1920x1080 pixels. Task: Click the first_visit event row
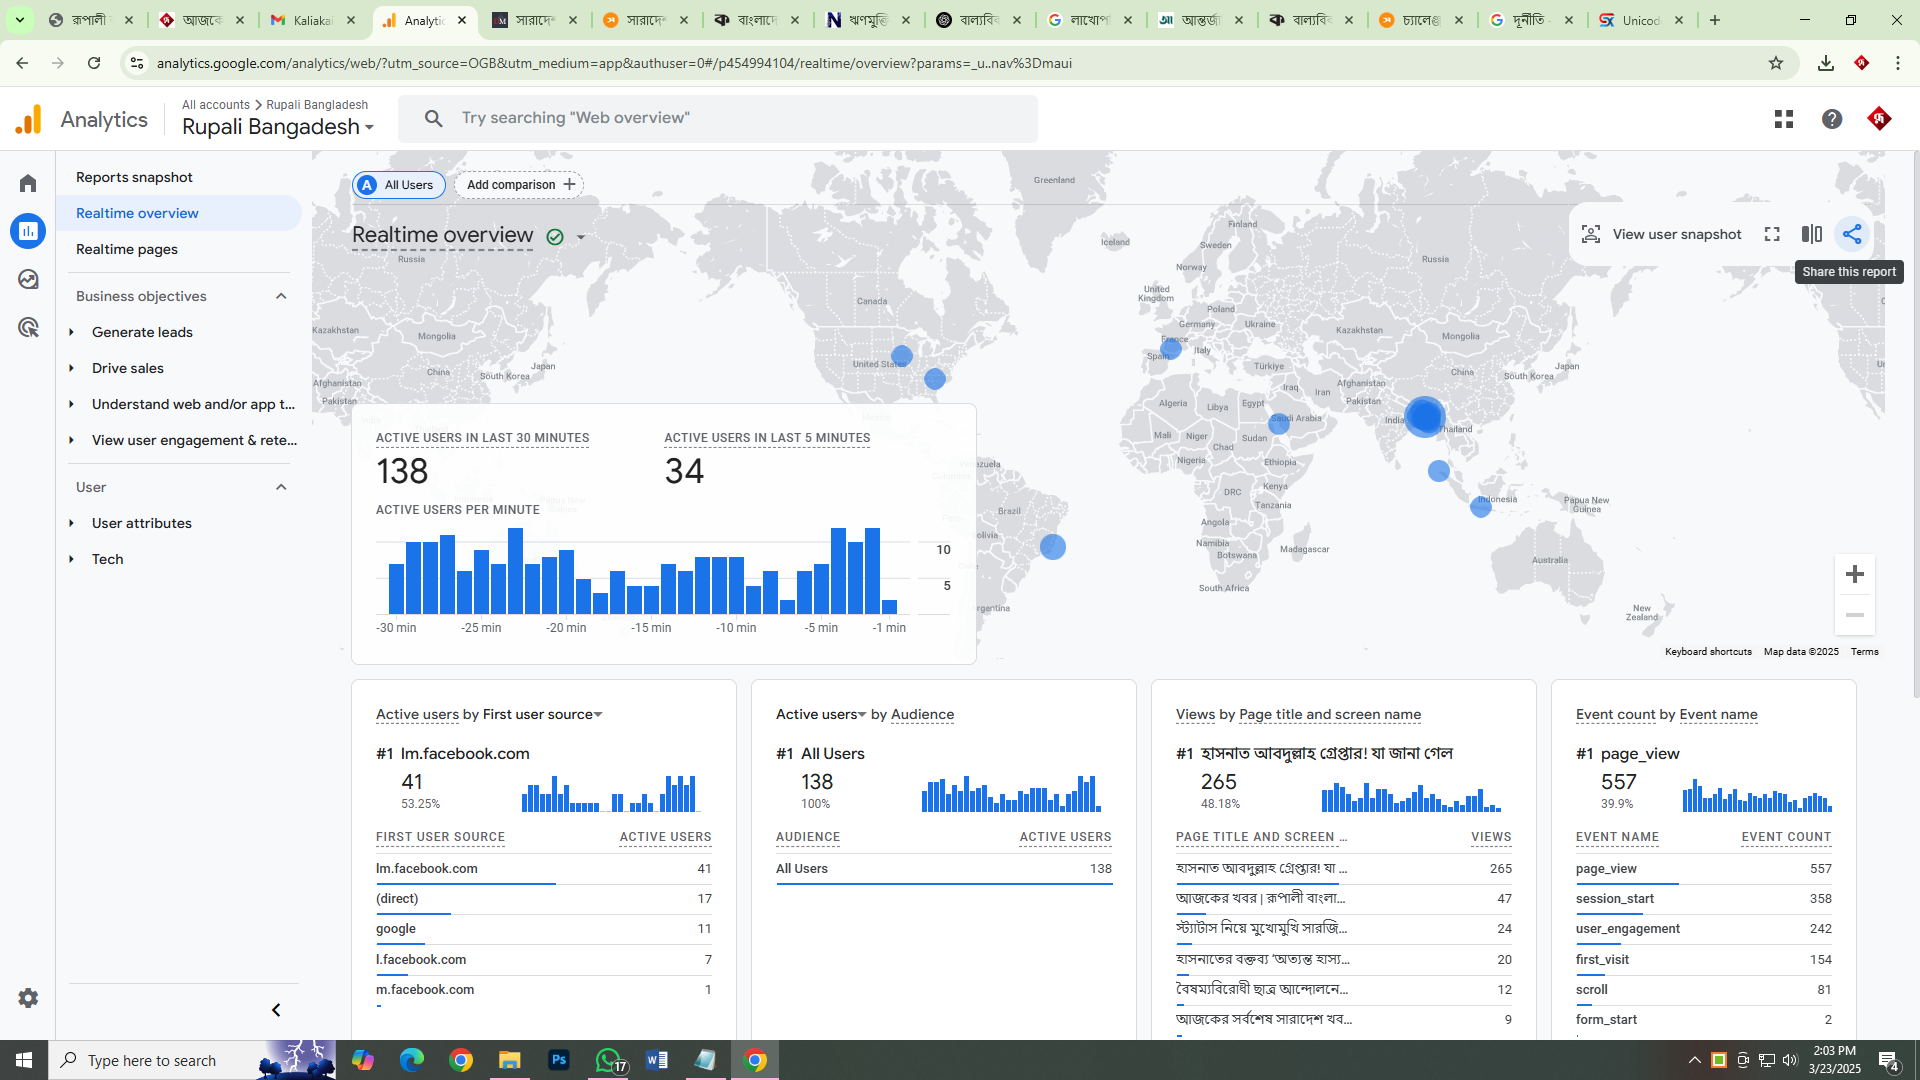tap(1703, 960)
